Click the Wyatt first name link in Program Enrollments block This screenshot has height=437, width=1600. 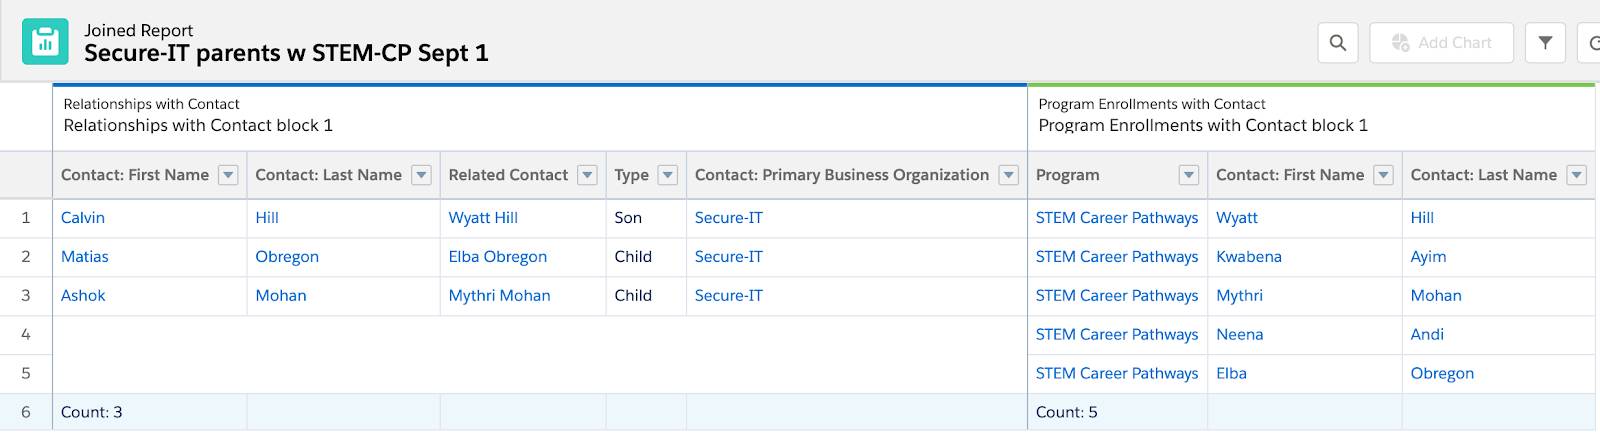pyautogui.click(x=1237, y=218)
